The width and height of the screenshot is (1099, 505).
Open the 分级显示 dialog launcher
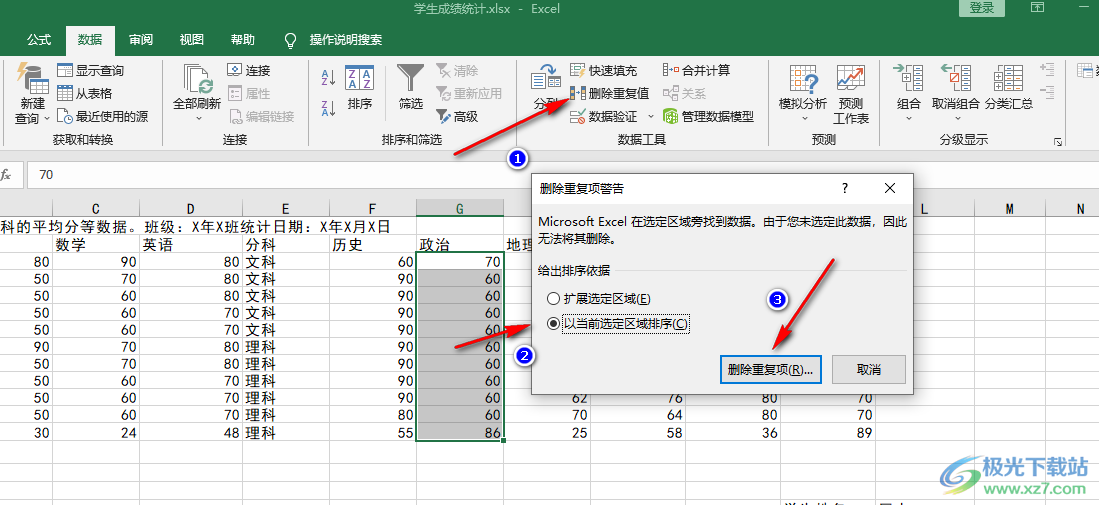click(x=1057, y=142)
